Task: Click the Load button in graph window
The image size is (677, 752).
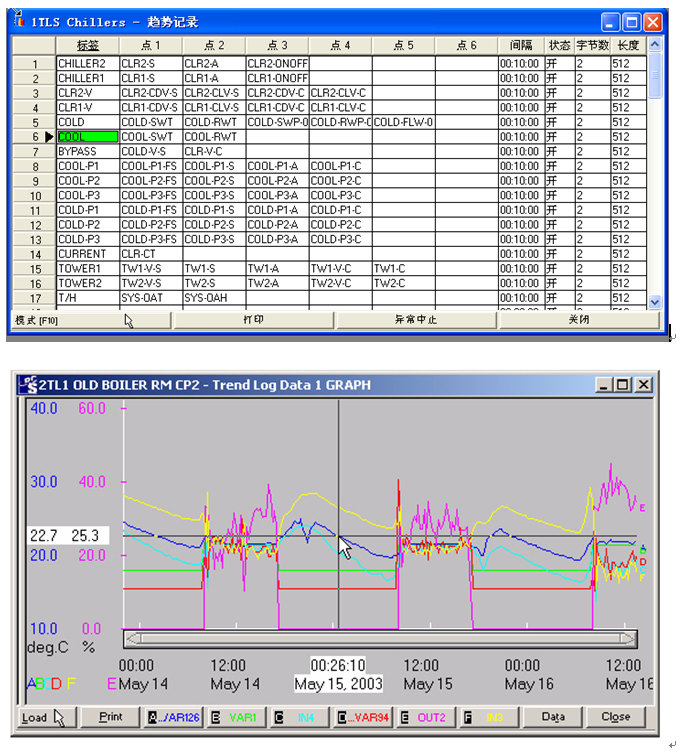Action: [x=44, y=717]
